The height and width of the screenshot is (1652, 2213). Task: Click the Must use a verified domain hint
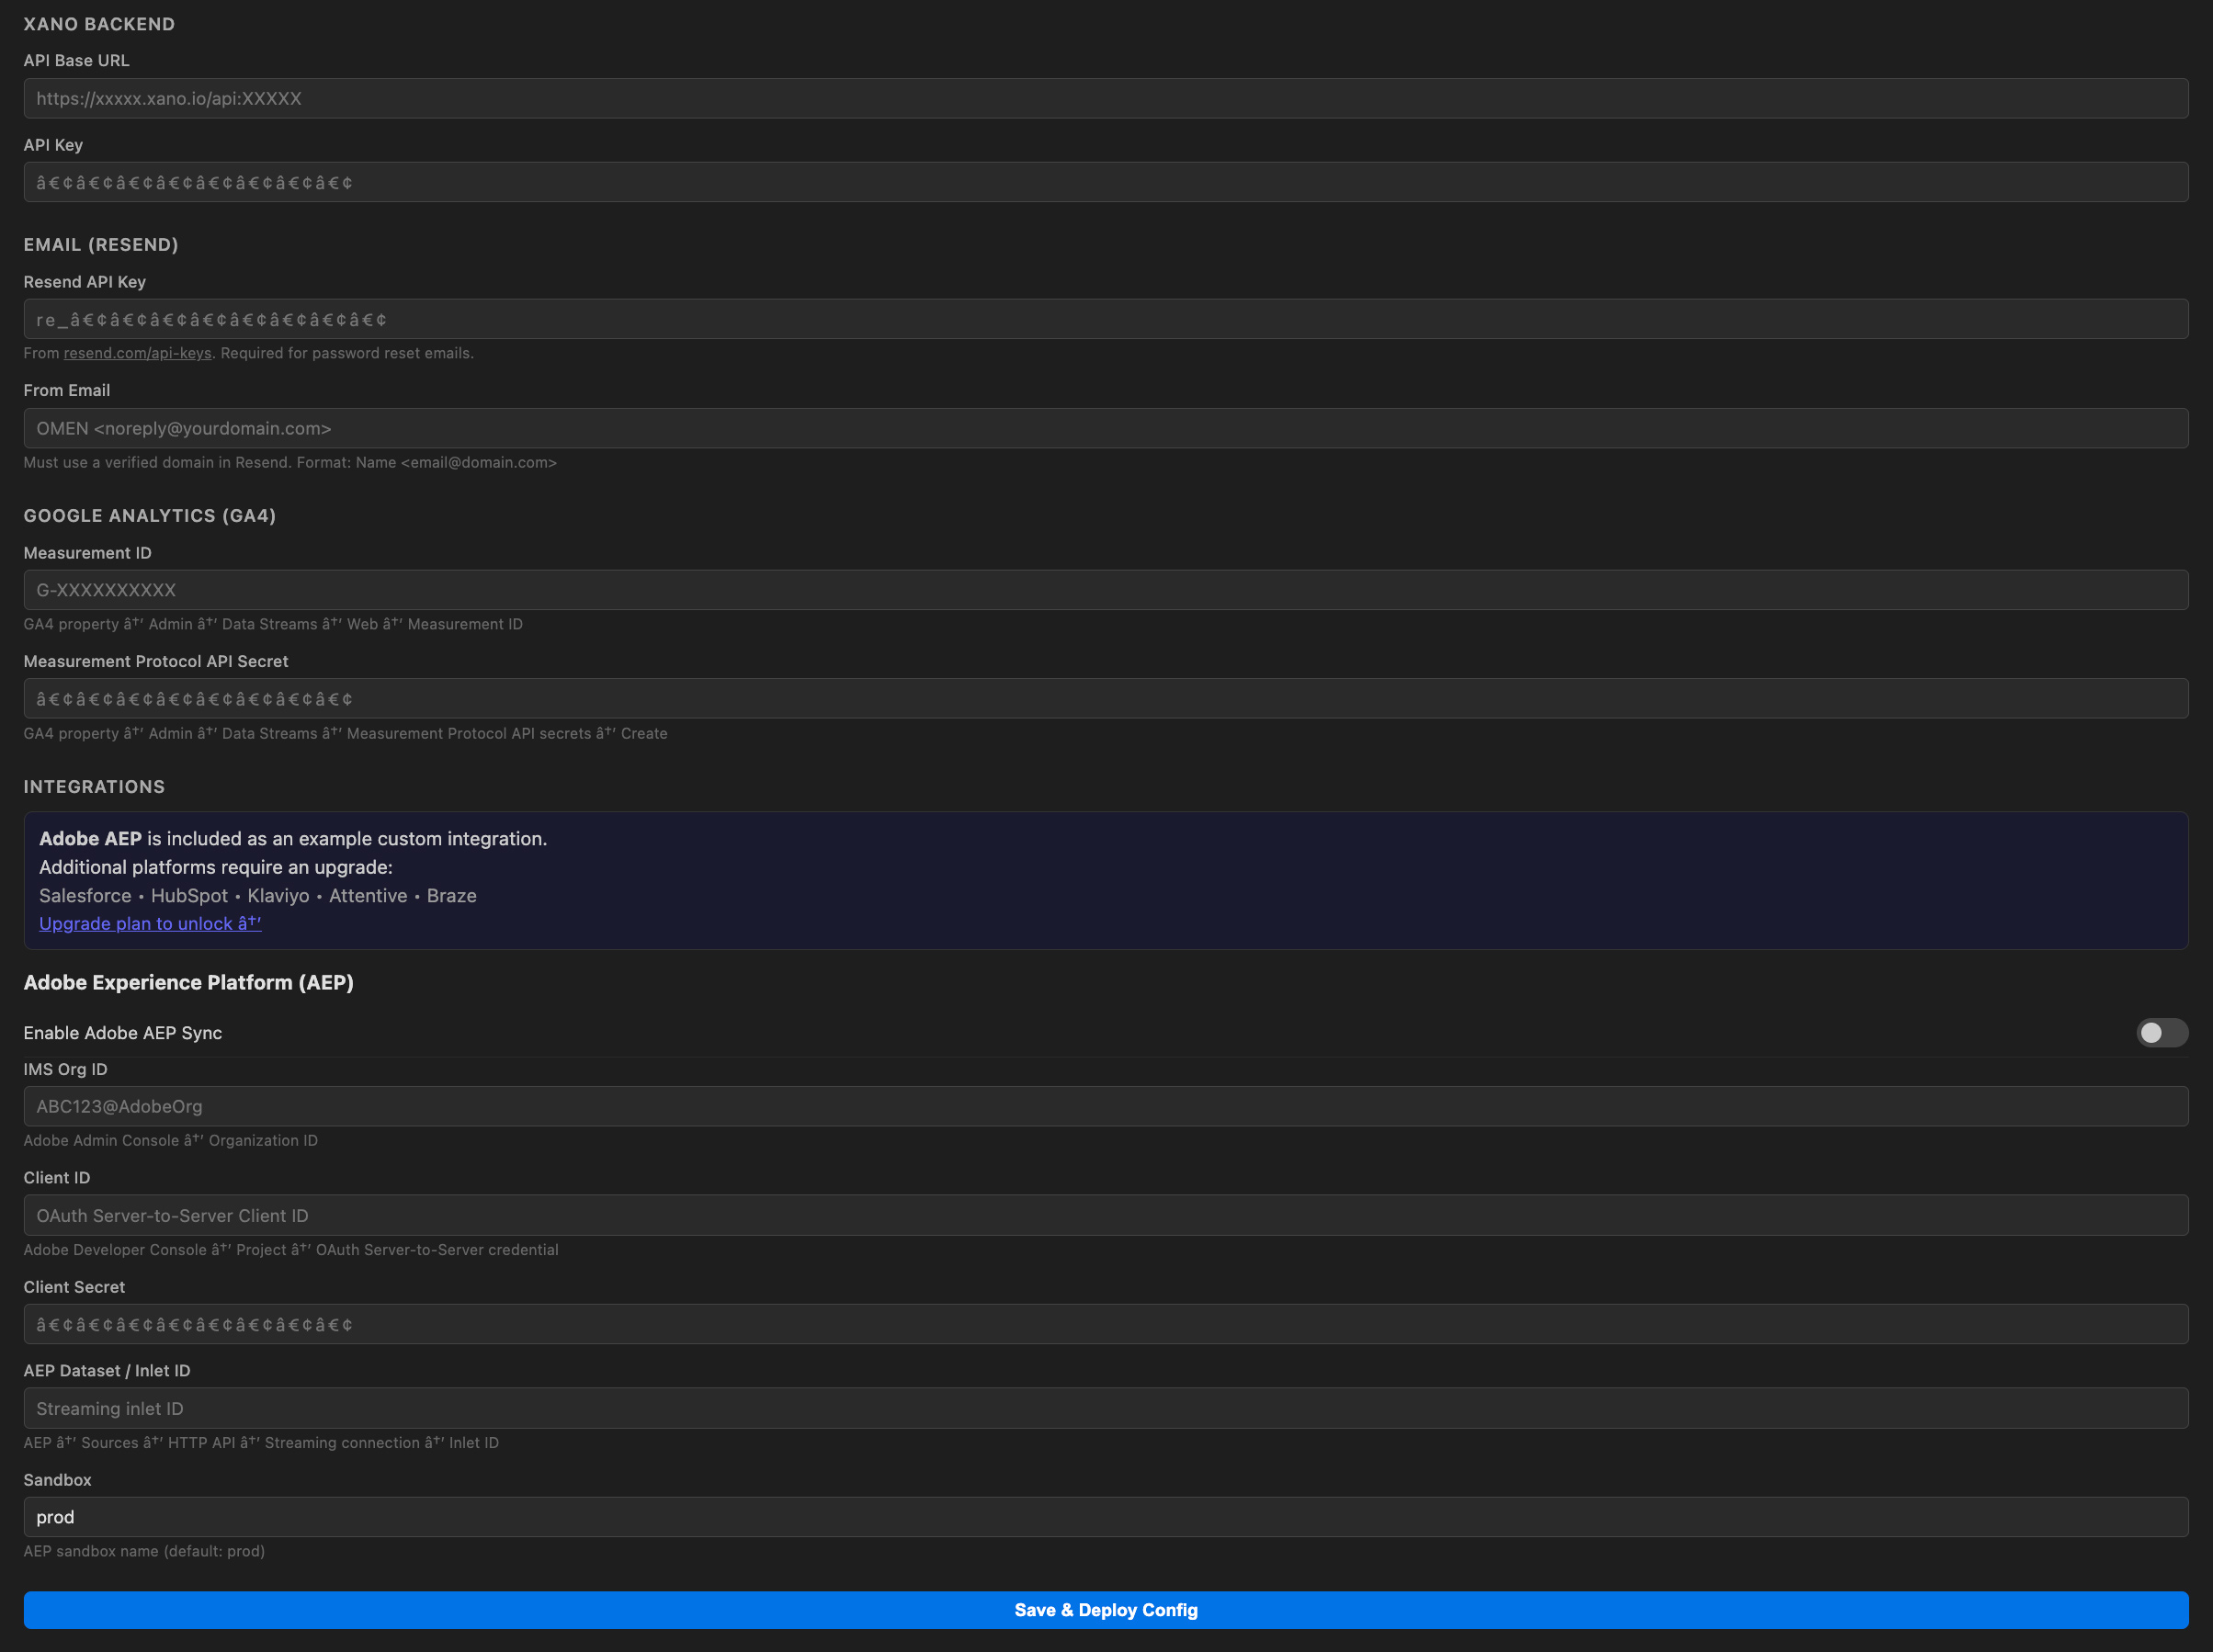(x=290, y=463)
